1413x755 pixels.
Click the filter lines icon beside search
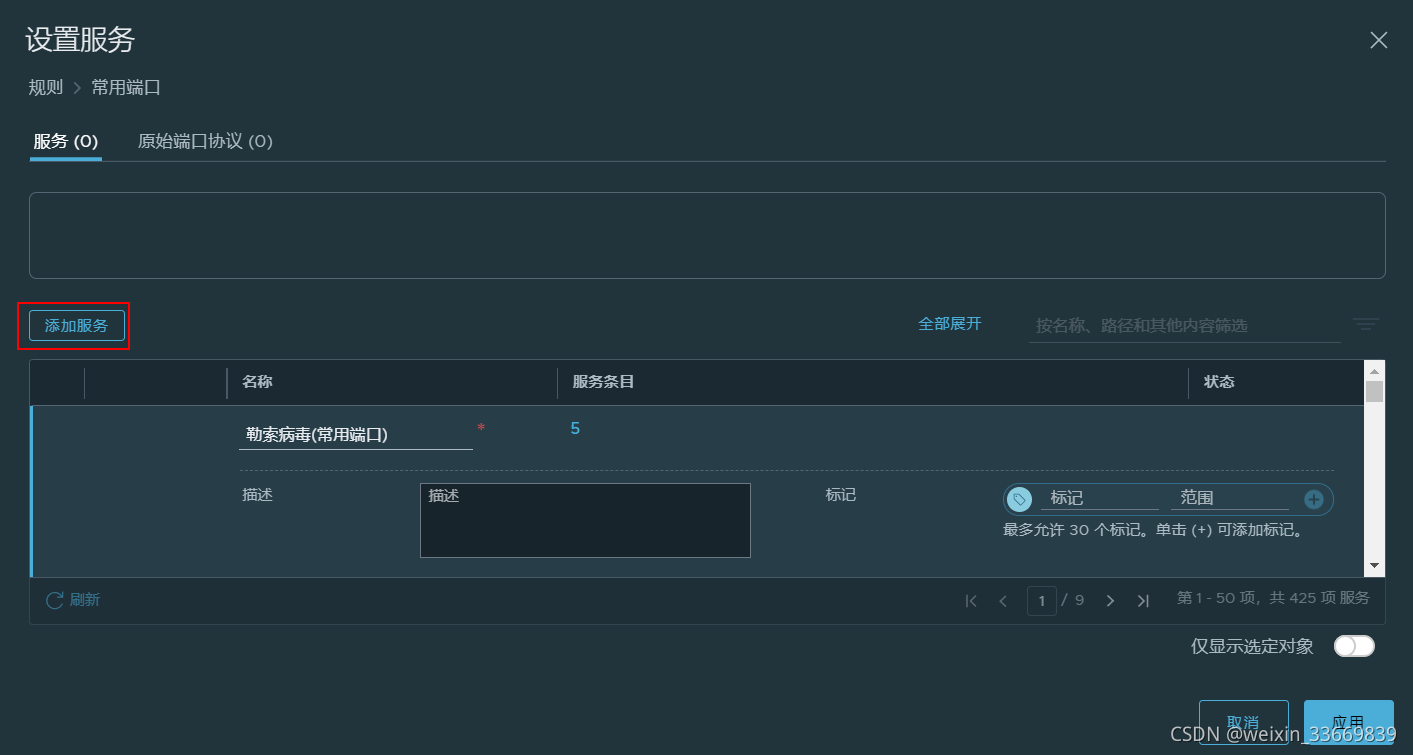click(1365, 325)
